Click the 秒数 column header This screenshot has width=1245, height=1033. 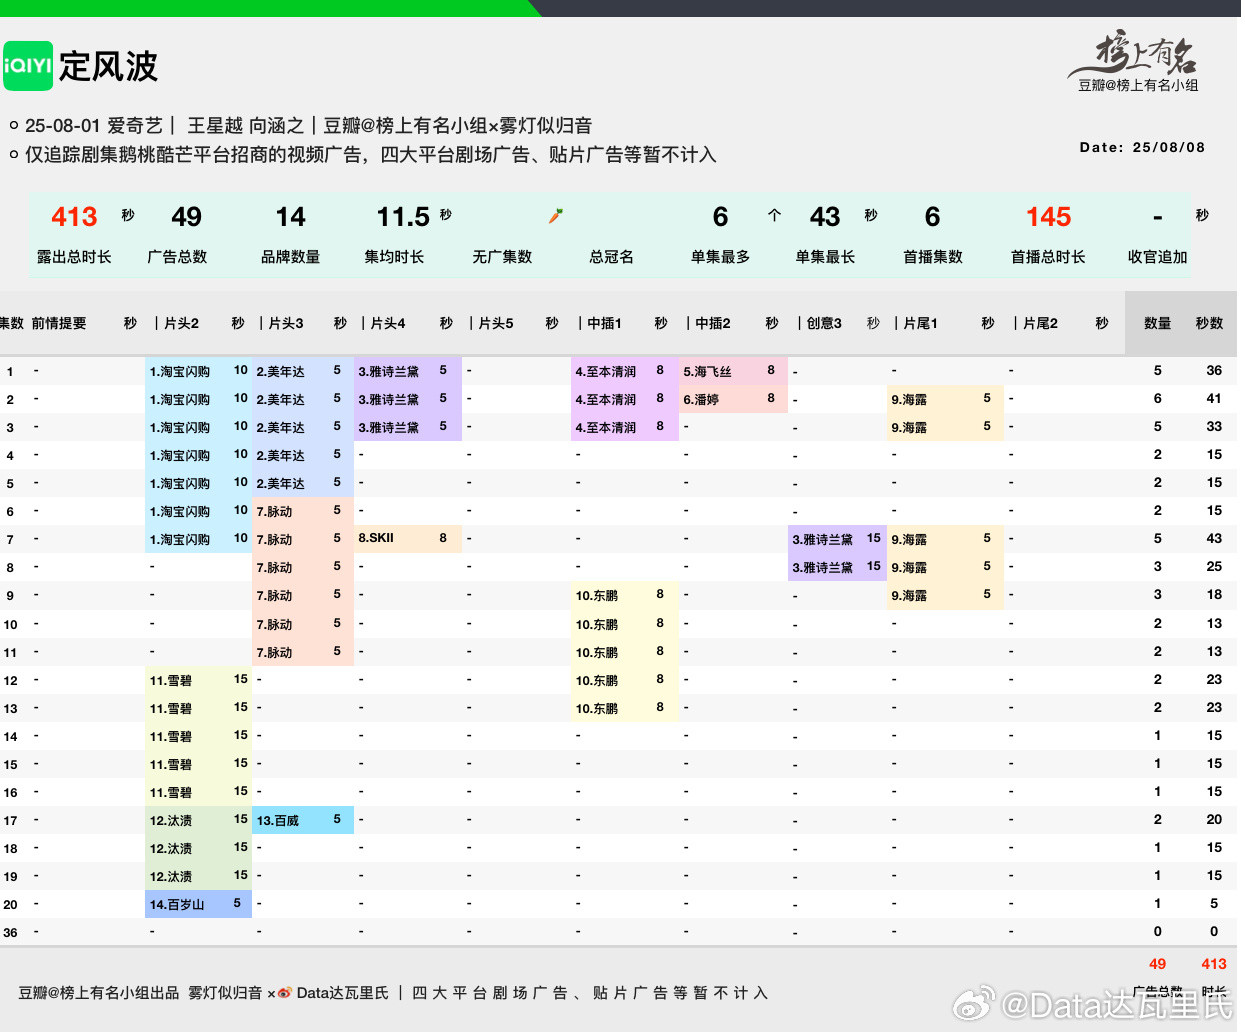(x=1210, y=323)
